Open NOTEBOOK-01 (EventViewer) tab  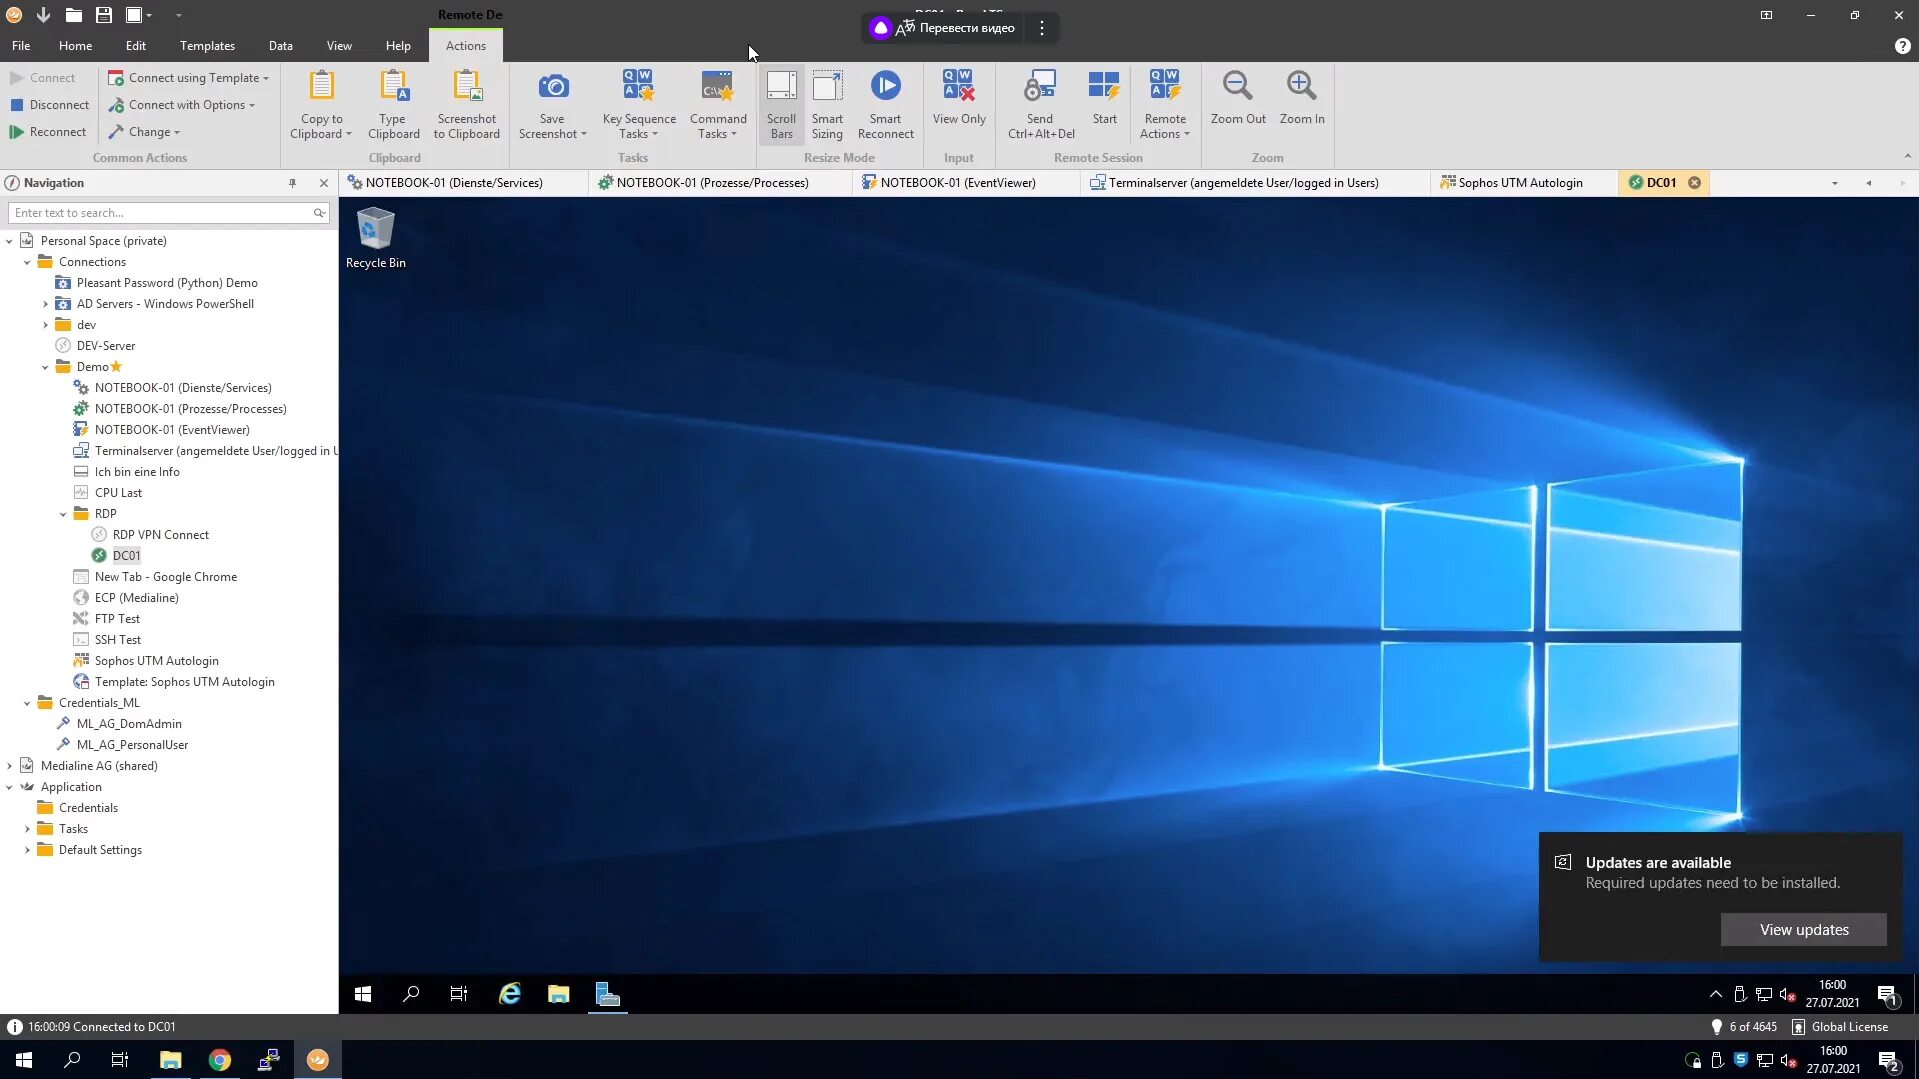[967, 183]
